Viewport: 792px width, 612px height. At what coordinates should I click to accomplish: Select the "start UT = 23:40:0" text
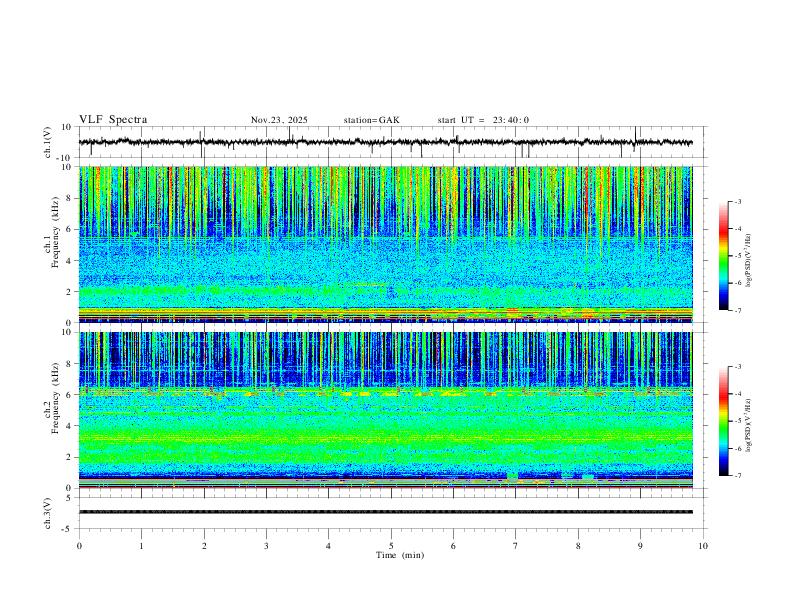click(x=483, y=120)
